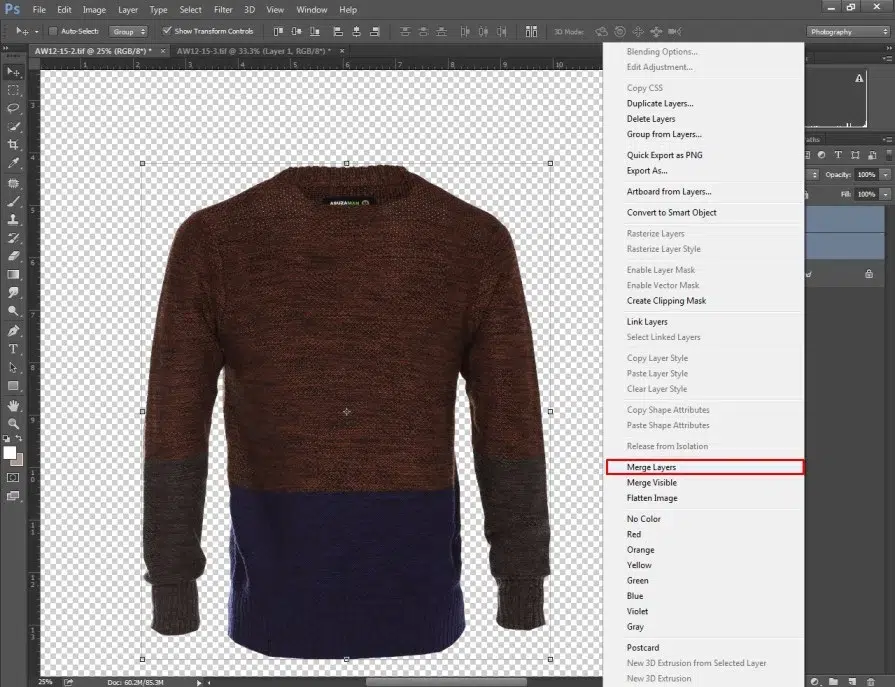Image resolution: width=895 pixels, height=687 pixels.
Task: Select the Eraser tool
Action: point(13,256)
